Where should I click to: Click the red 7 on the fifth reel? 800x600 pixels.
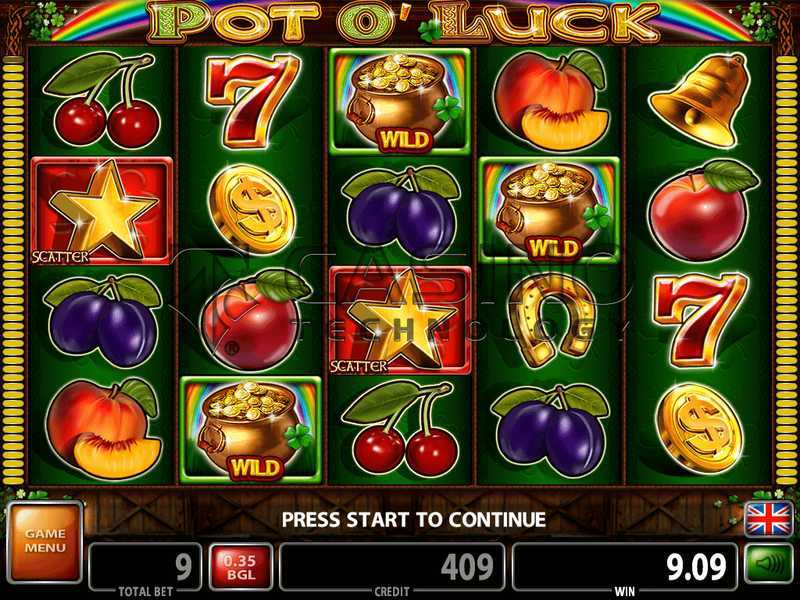[699, 319]
